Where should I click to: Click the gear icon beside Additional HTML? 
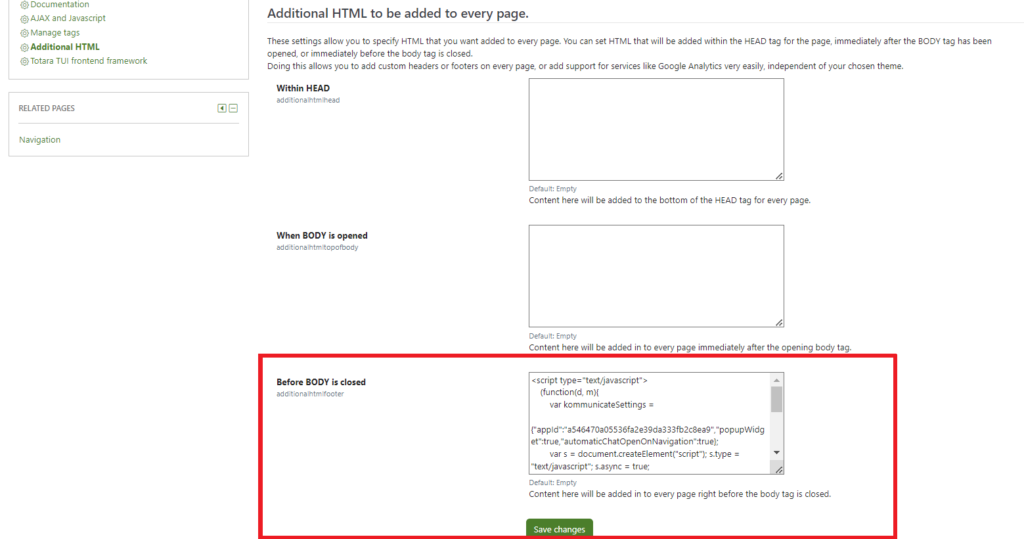[x=24, y=48]
